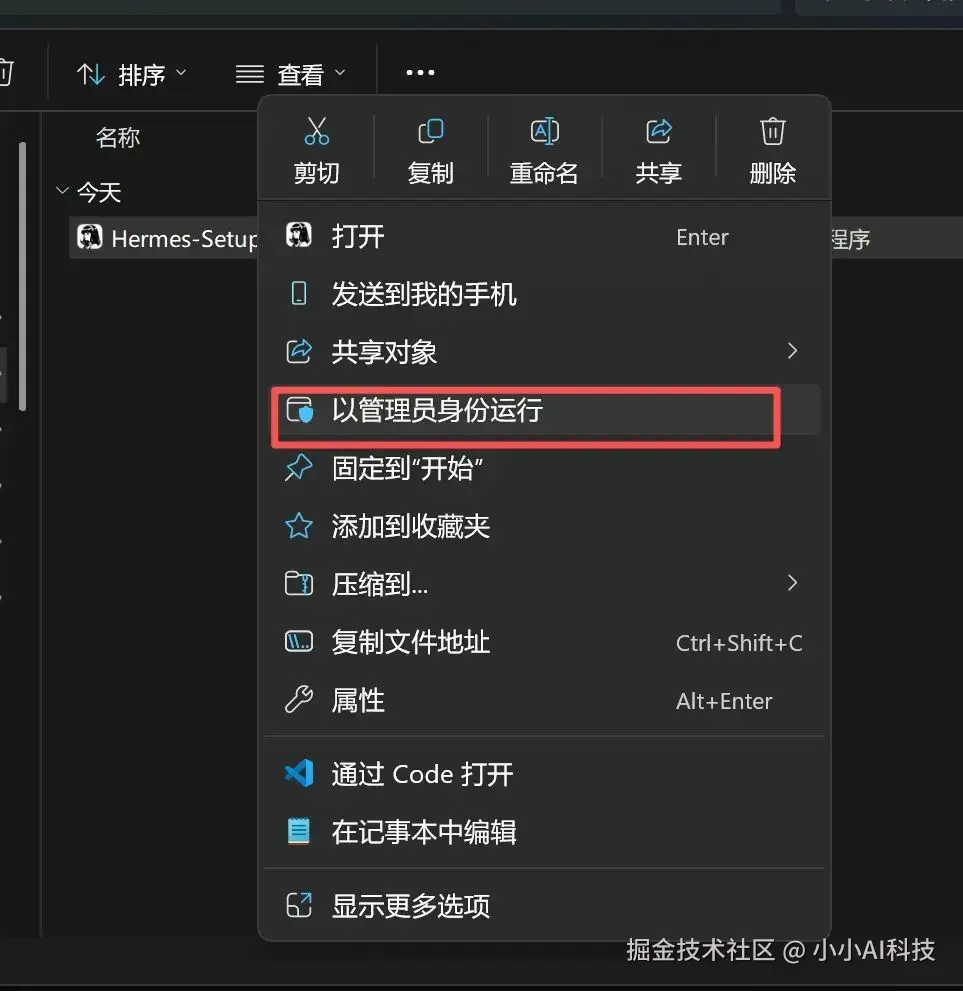
Task: Open file 属性 properties
Action: [544, 700]
